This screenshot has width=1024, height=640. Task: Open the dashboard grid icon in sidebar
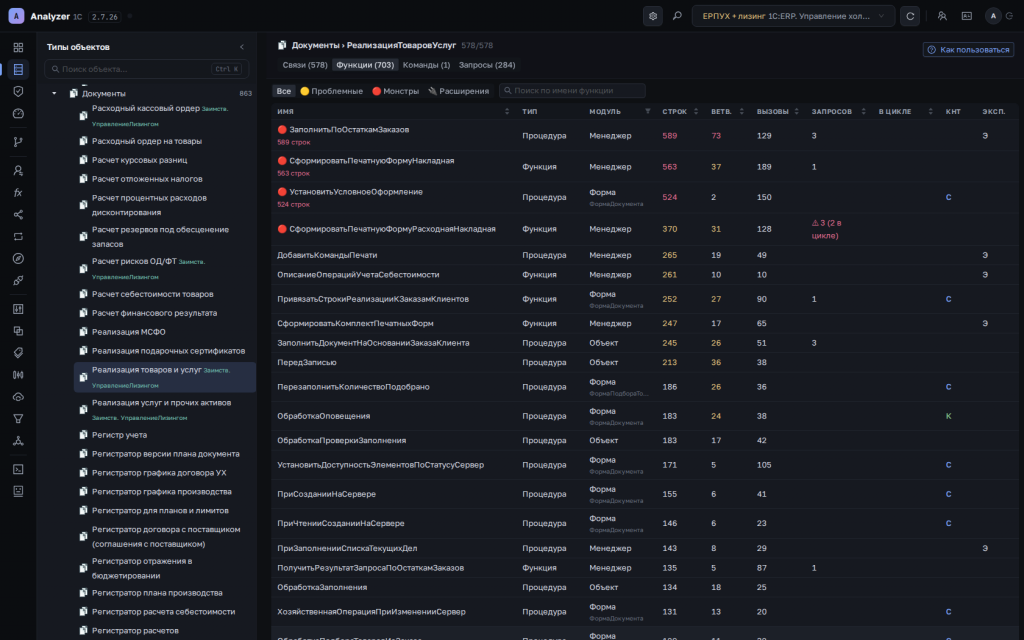click(x=18, y=48)
